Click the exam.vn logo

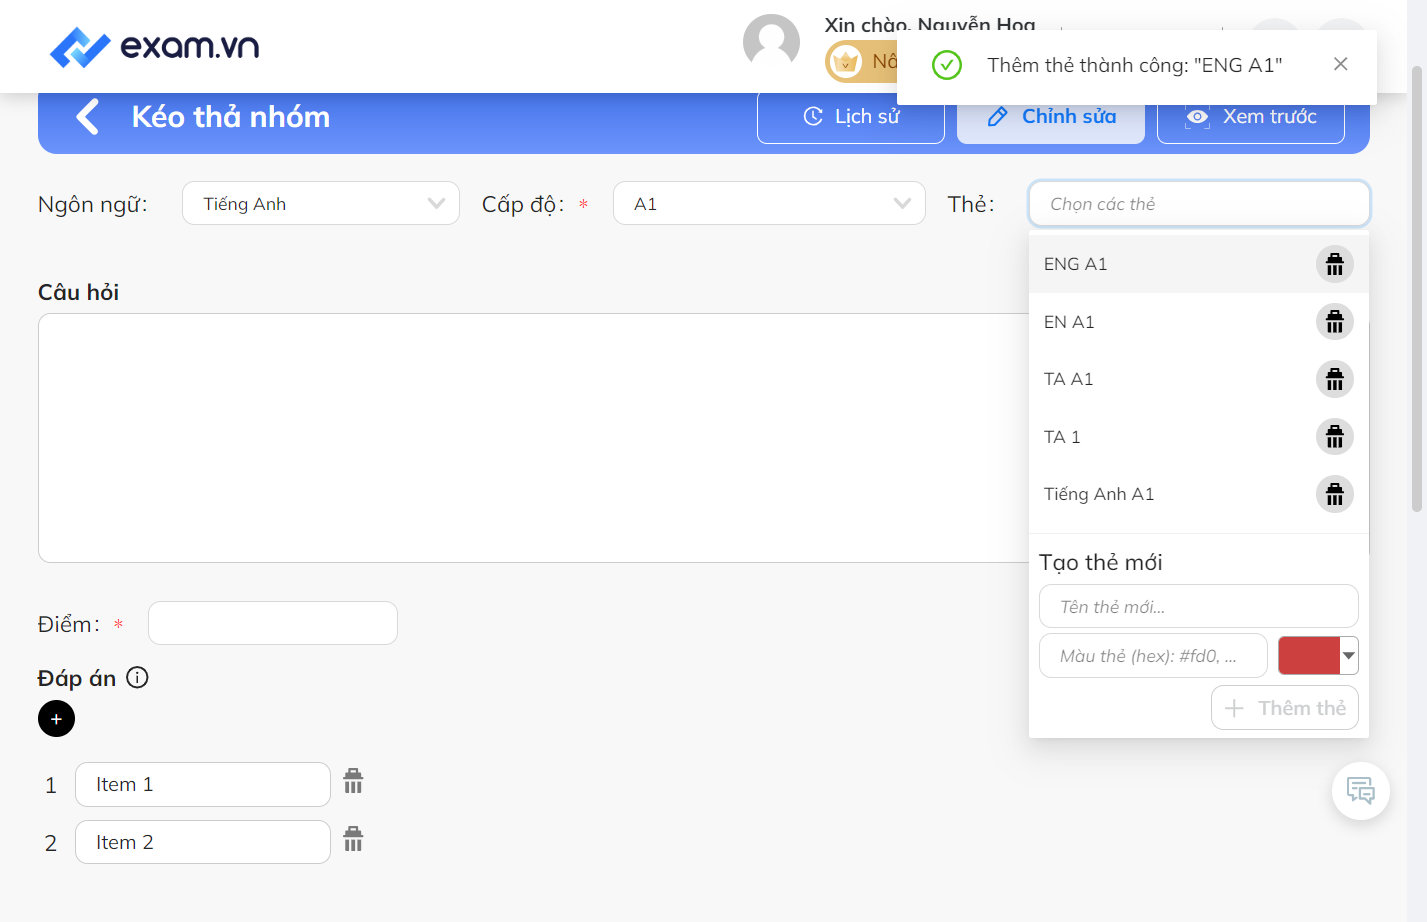point(155,47)
